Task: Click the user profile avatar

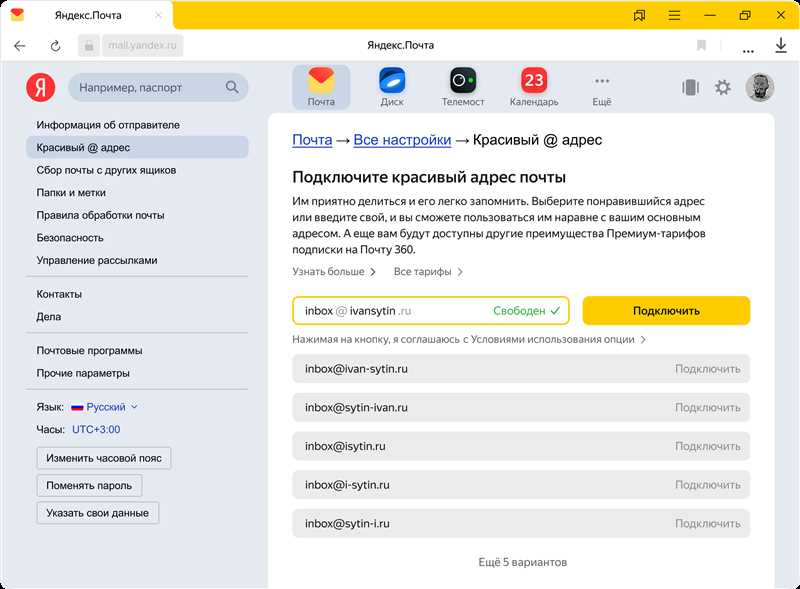Action: [x=760, y=87]
